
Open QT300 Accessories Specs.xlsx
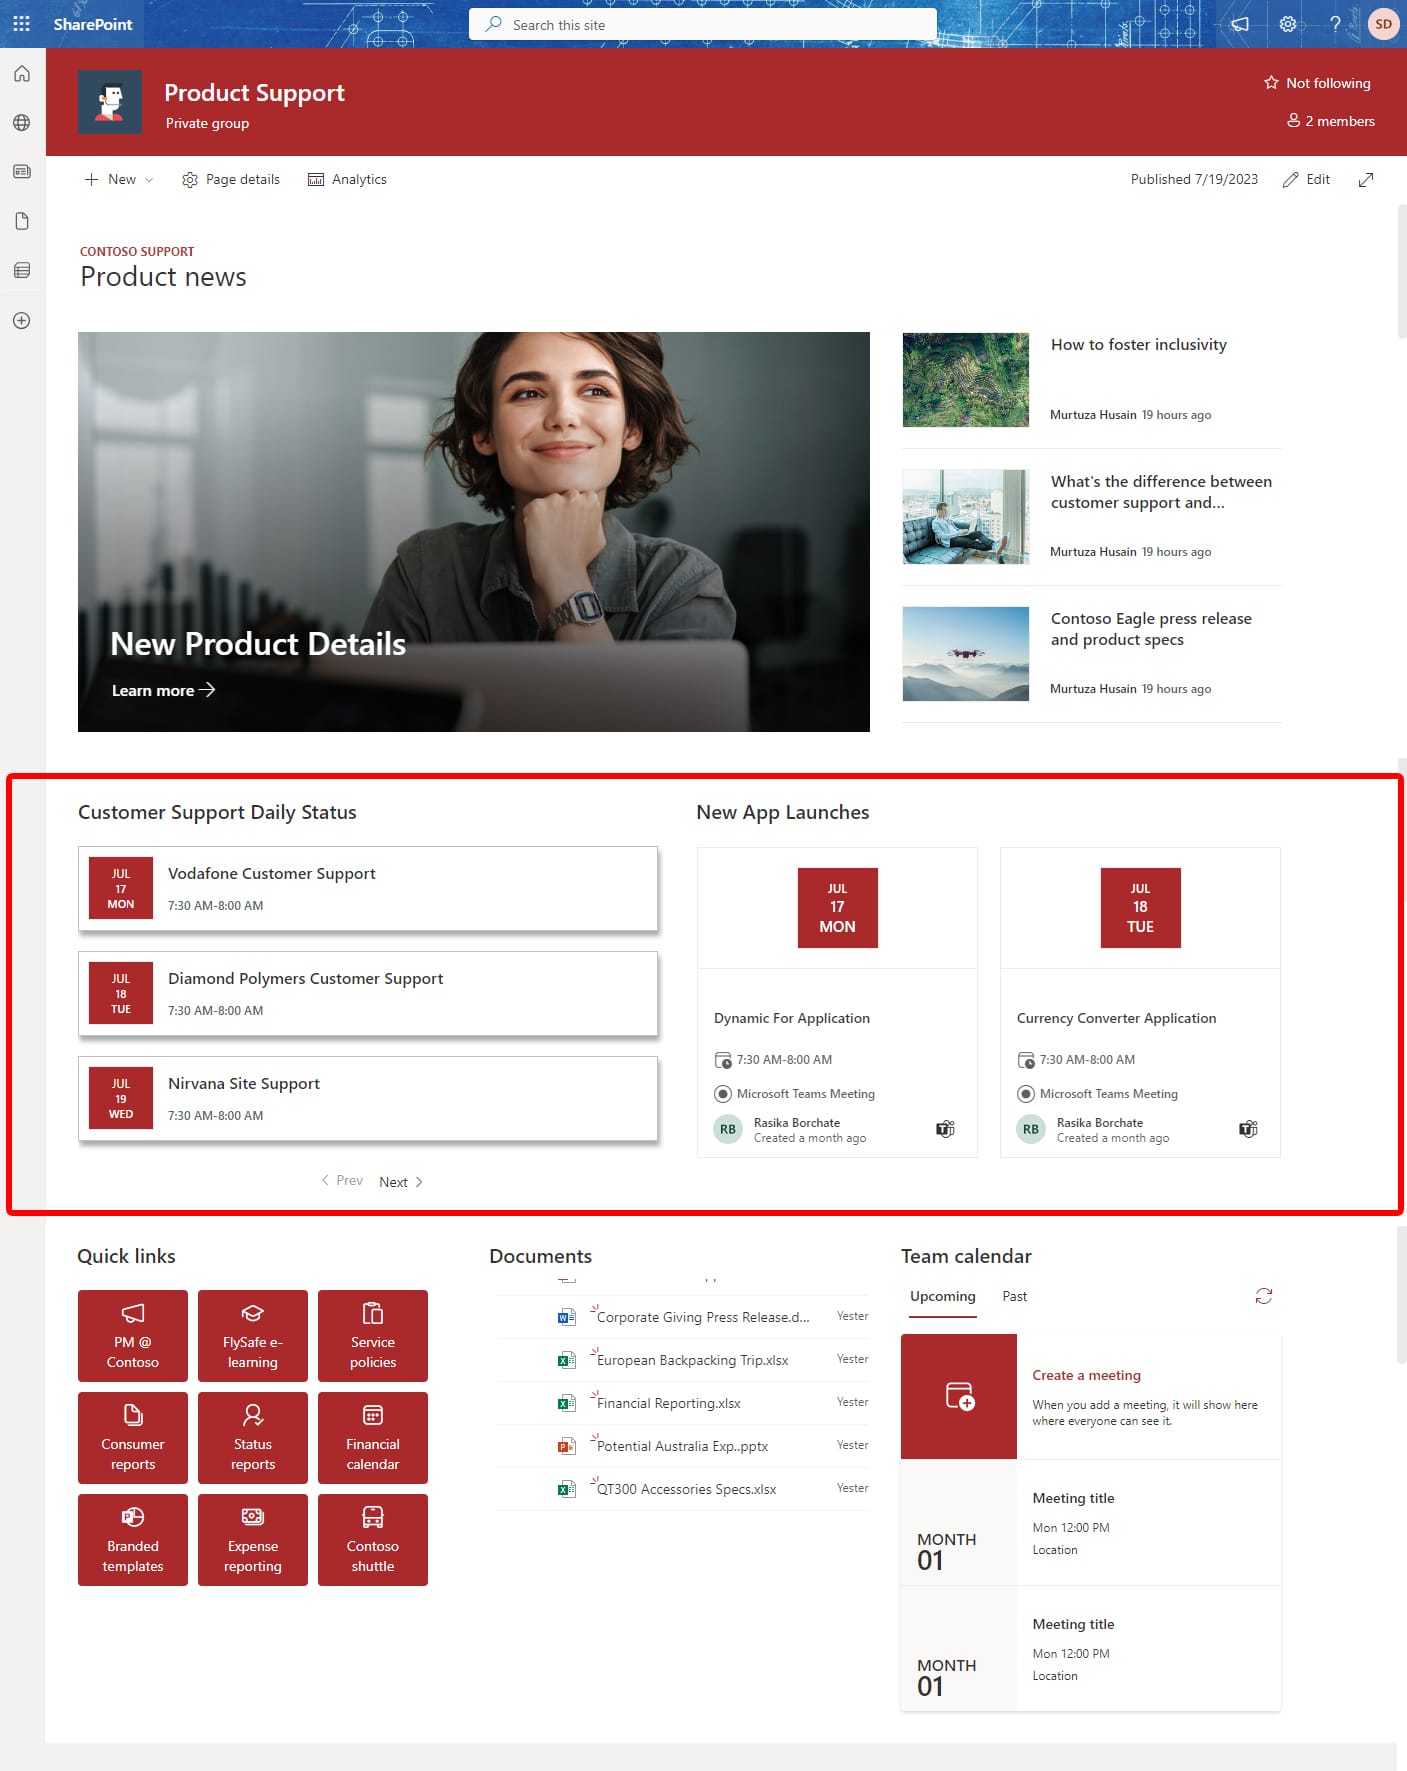coord(686,1489)
